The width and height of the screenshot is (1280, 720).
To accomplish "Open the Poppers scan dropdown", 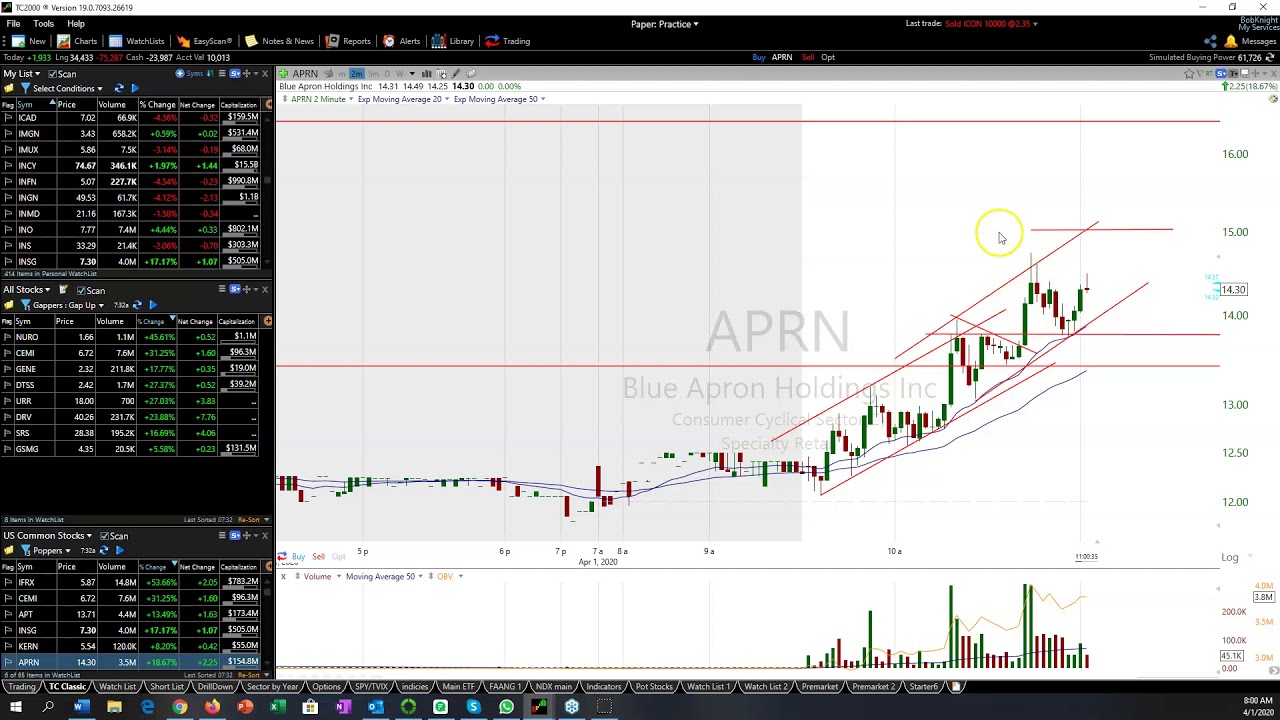I will coord(51,550).
